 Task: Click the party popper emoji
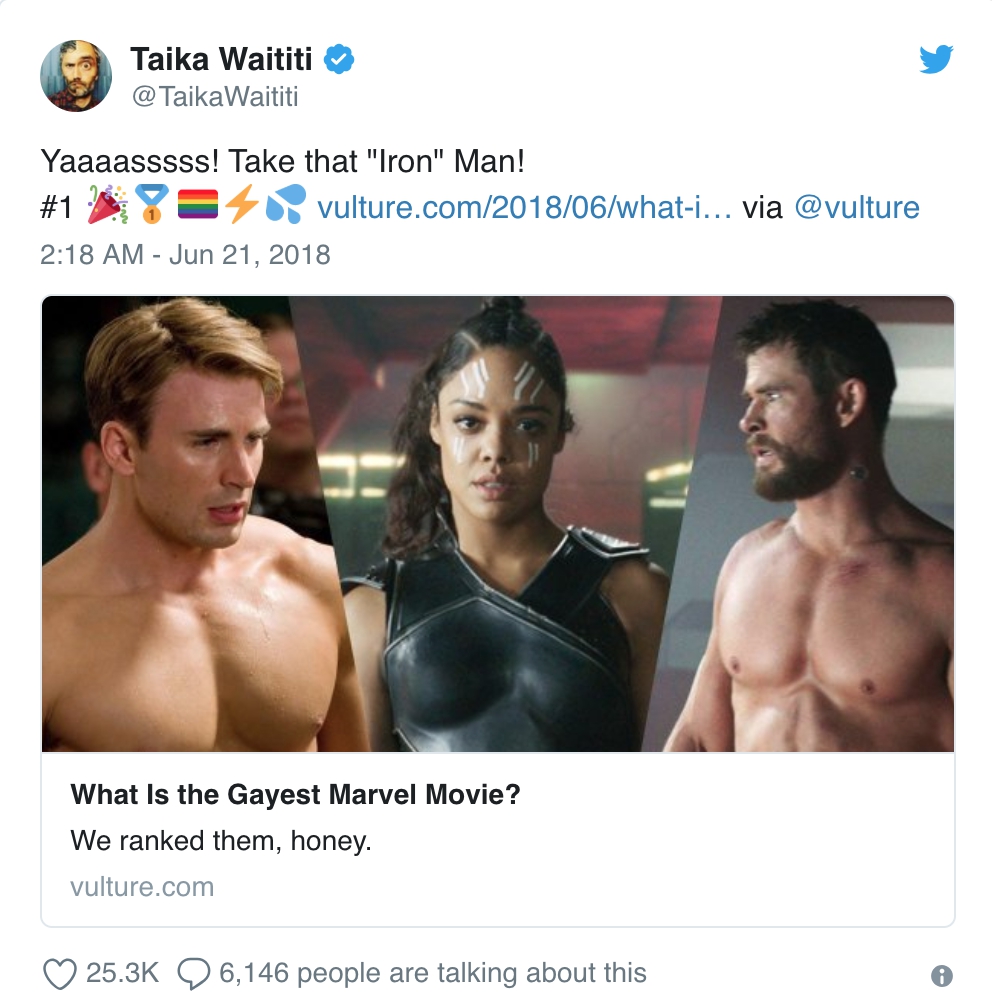coord(108,207)
